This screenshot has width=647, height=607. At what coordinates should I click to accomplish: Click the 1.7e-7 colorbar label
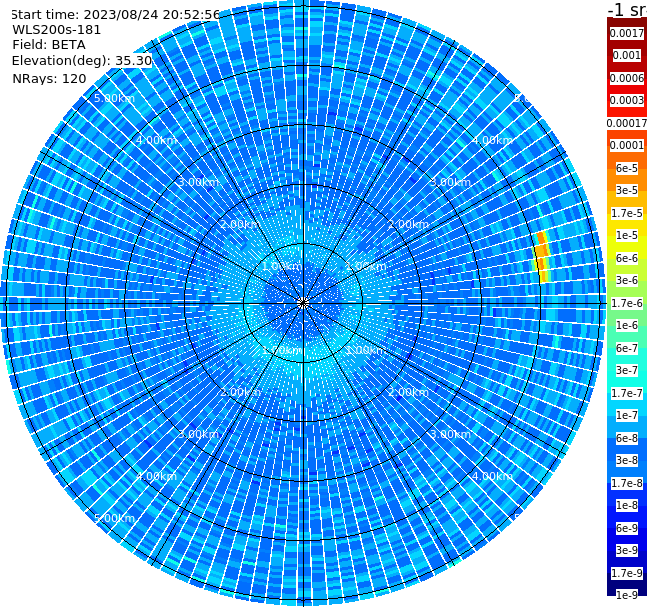tap(627, 393)
